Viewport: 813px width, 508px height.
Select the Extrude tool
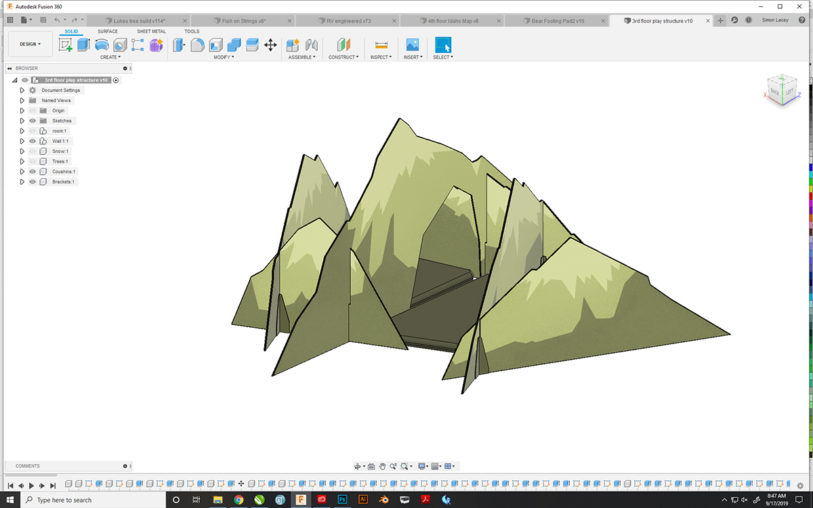(x=83, y=45)
